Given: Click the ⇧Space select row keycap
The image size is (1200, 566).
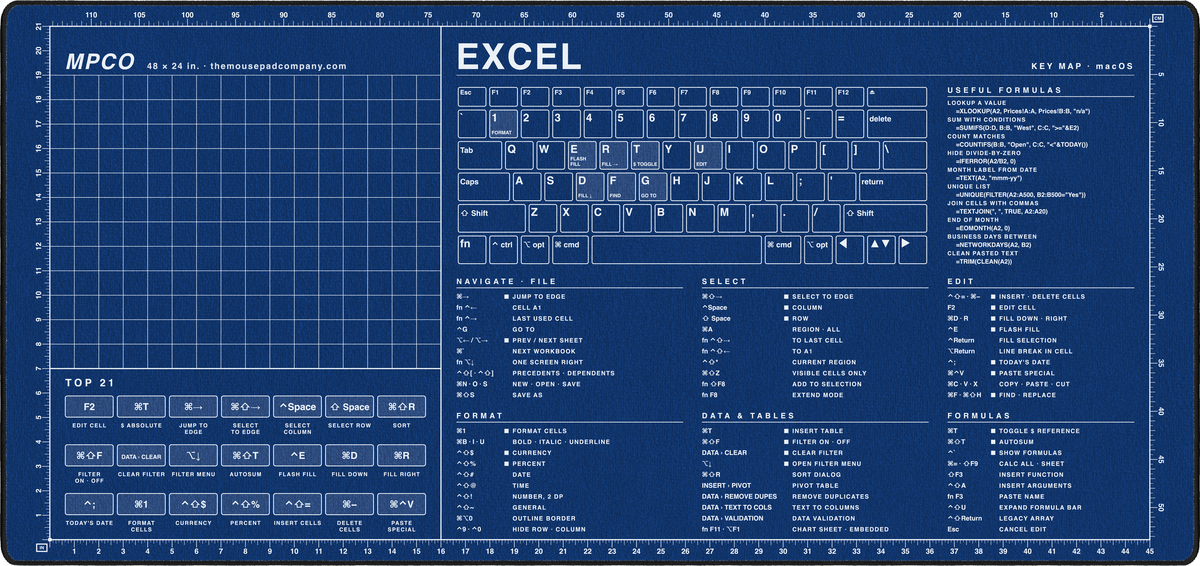Looking at the screenshot, I should point(349,407).
